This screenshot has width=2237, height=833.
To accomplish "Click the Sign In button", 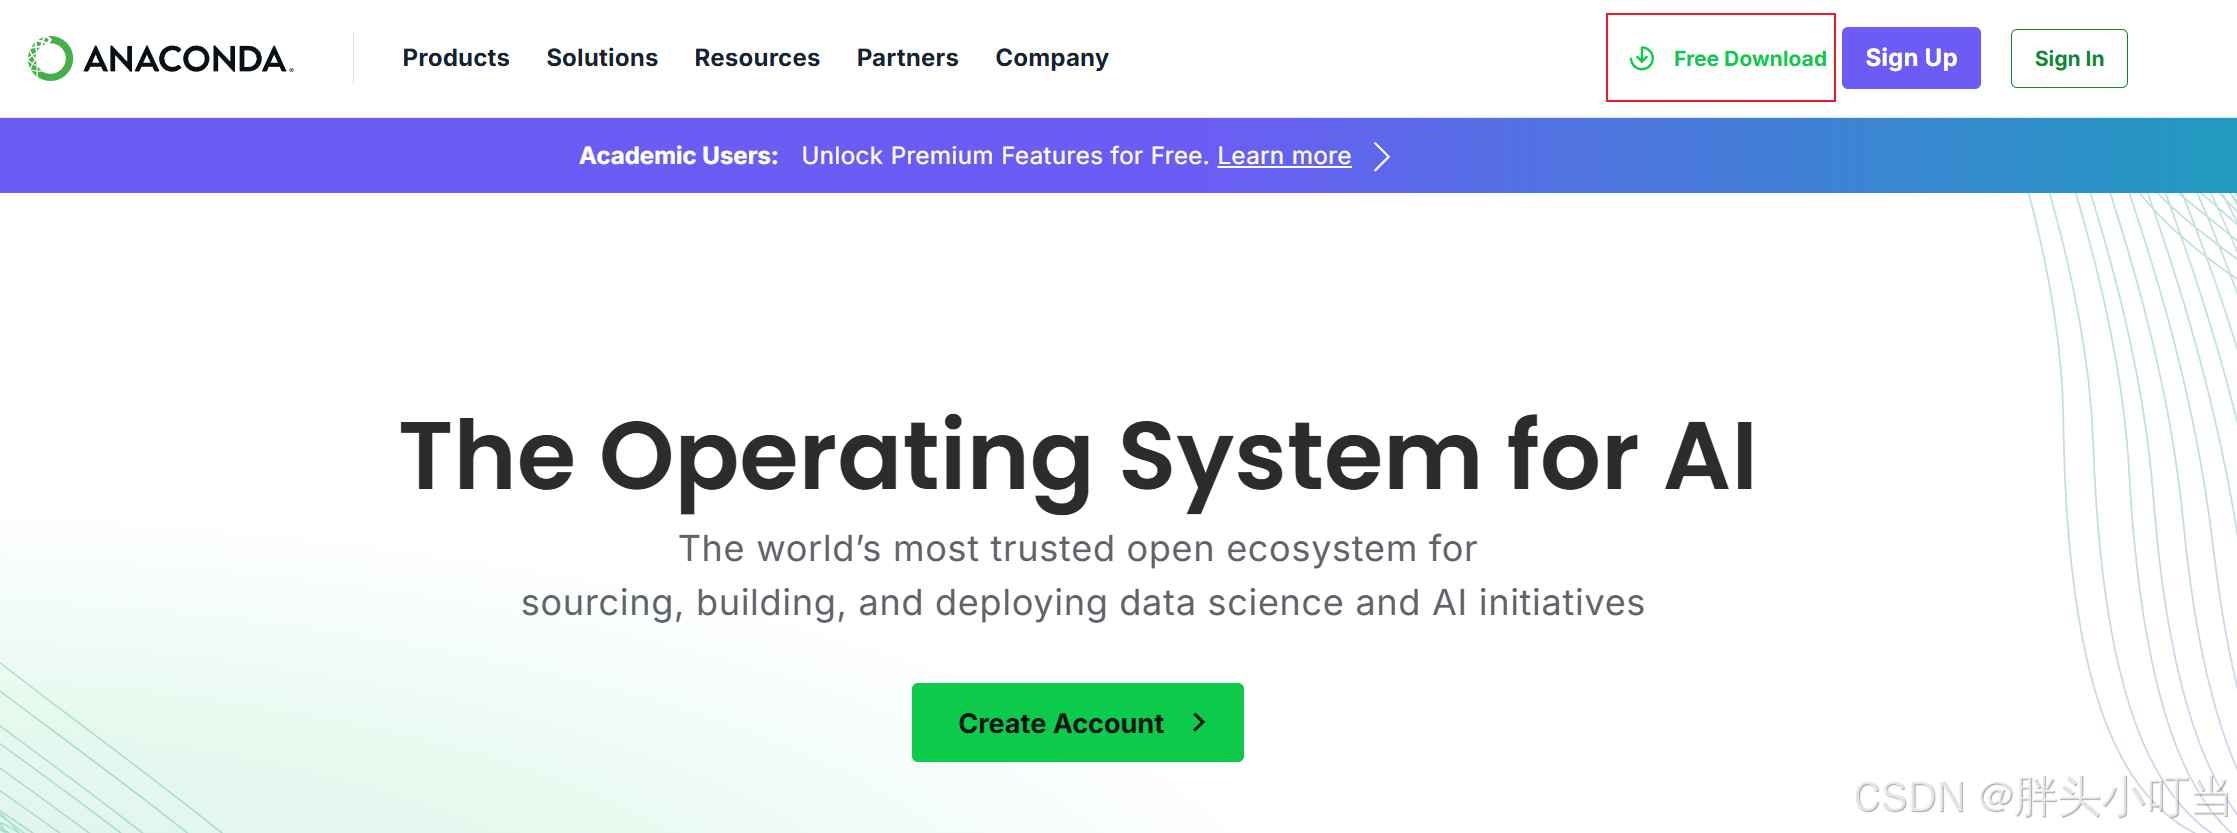I will [2069, 58].
